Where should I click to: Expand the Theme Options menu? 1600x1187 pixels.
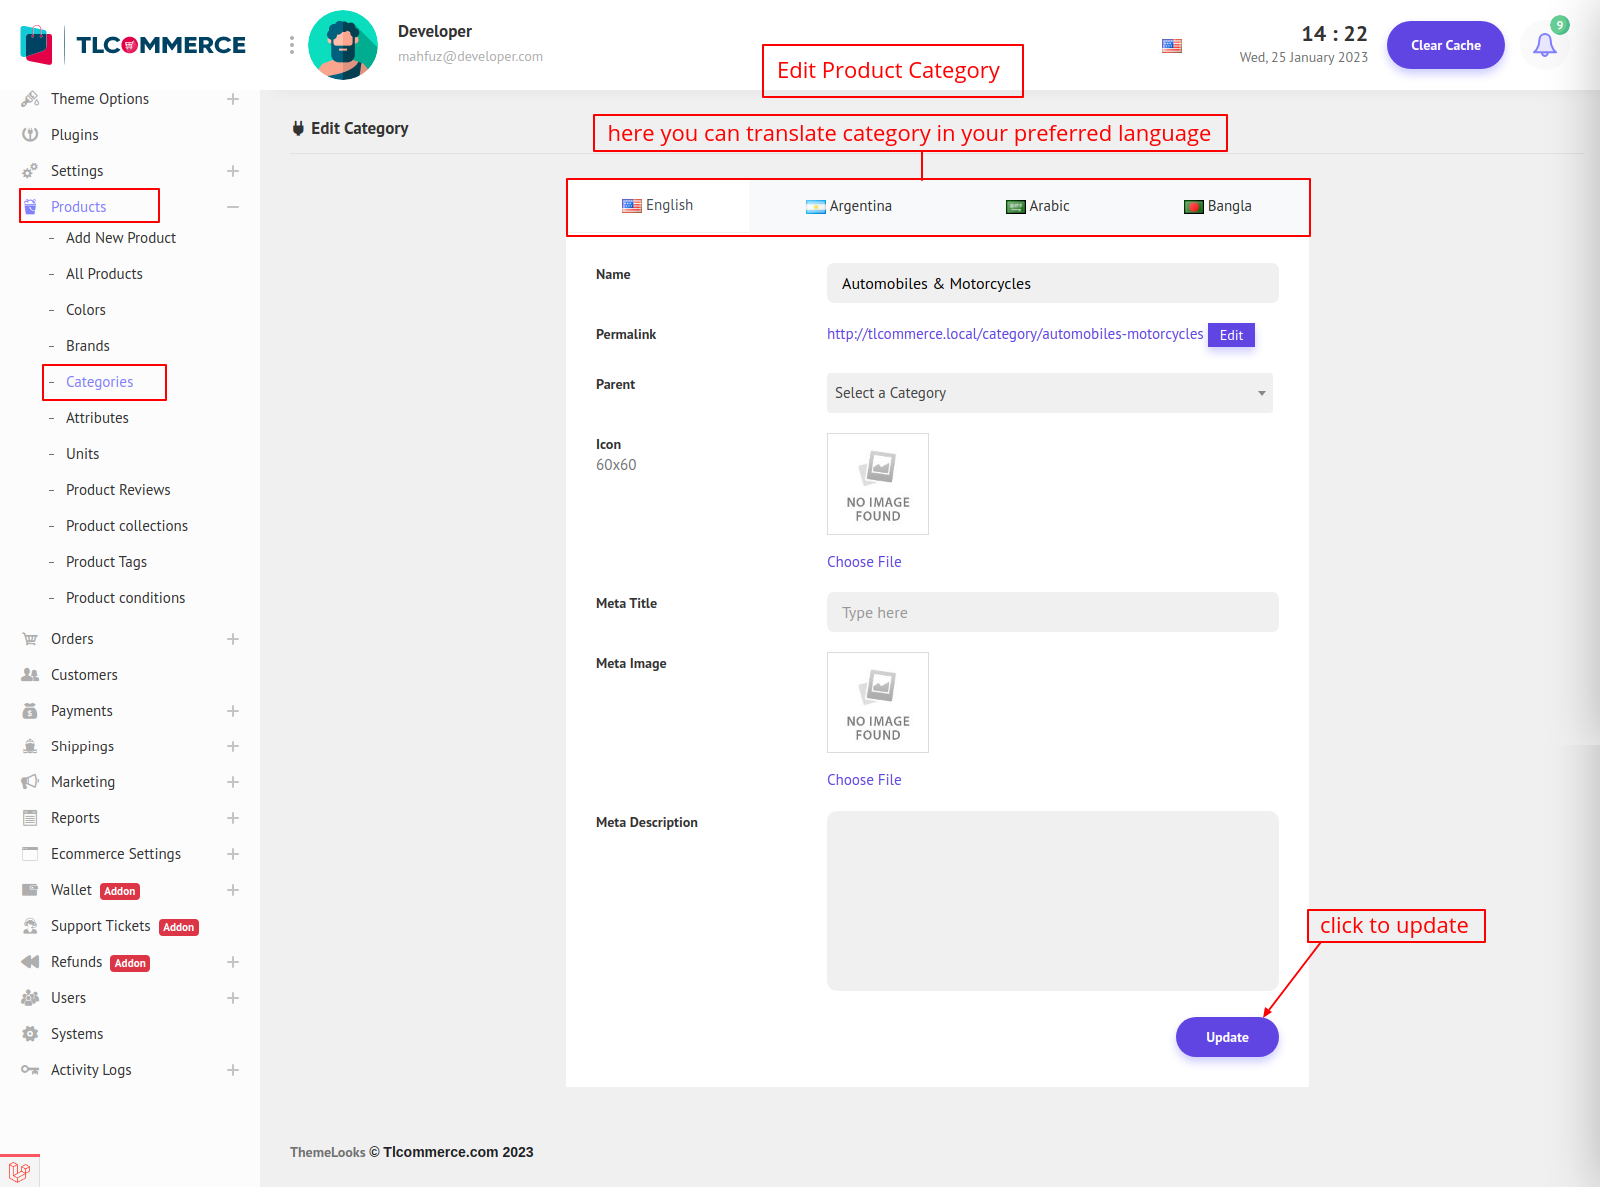click(232, 99)
